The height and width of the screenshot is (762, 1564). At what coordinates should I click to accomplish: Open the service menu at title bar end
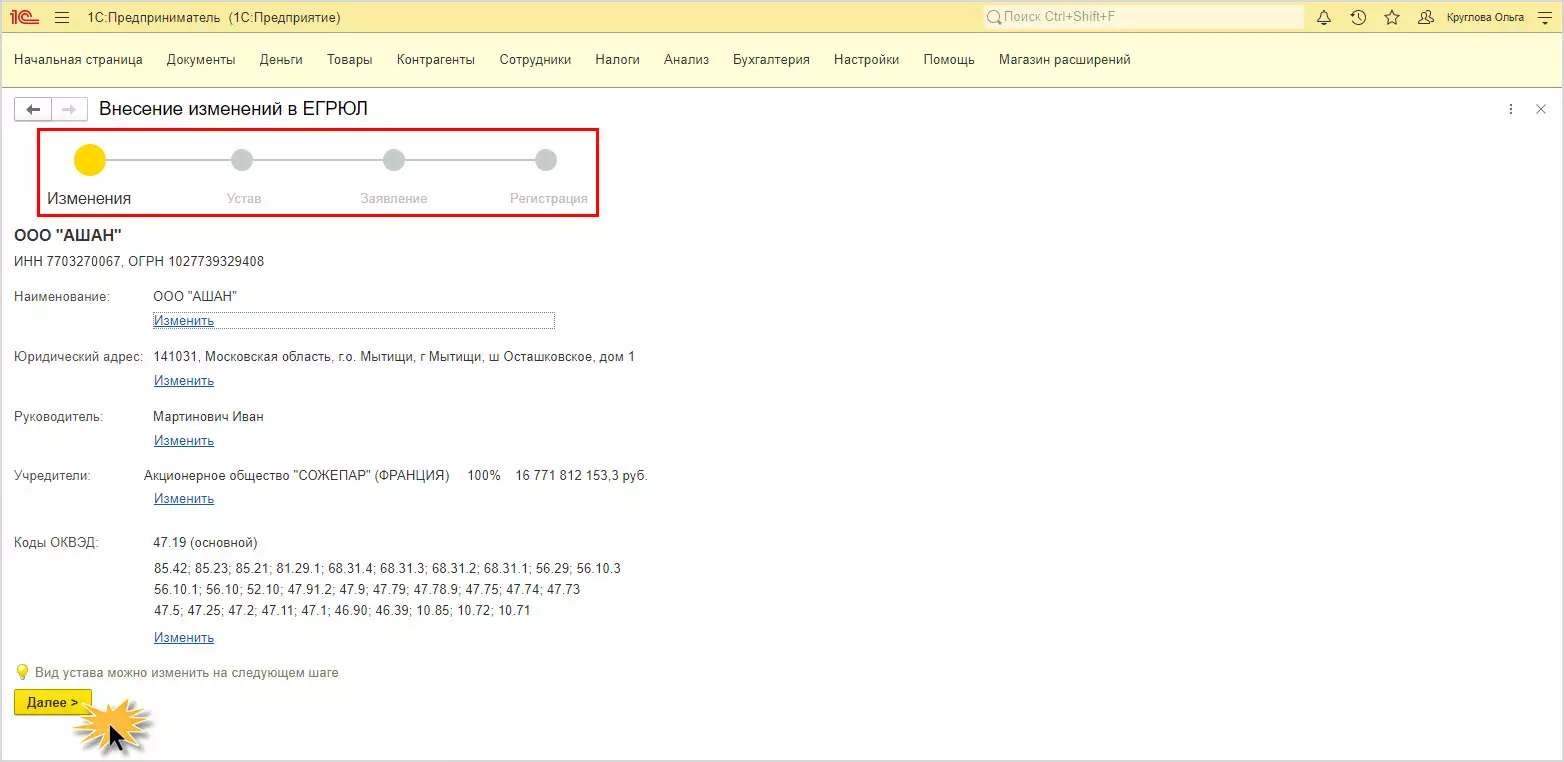click(1544, 17)
